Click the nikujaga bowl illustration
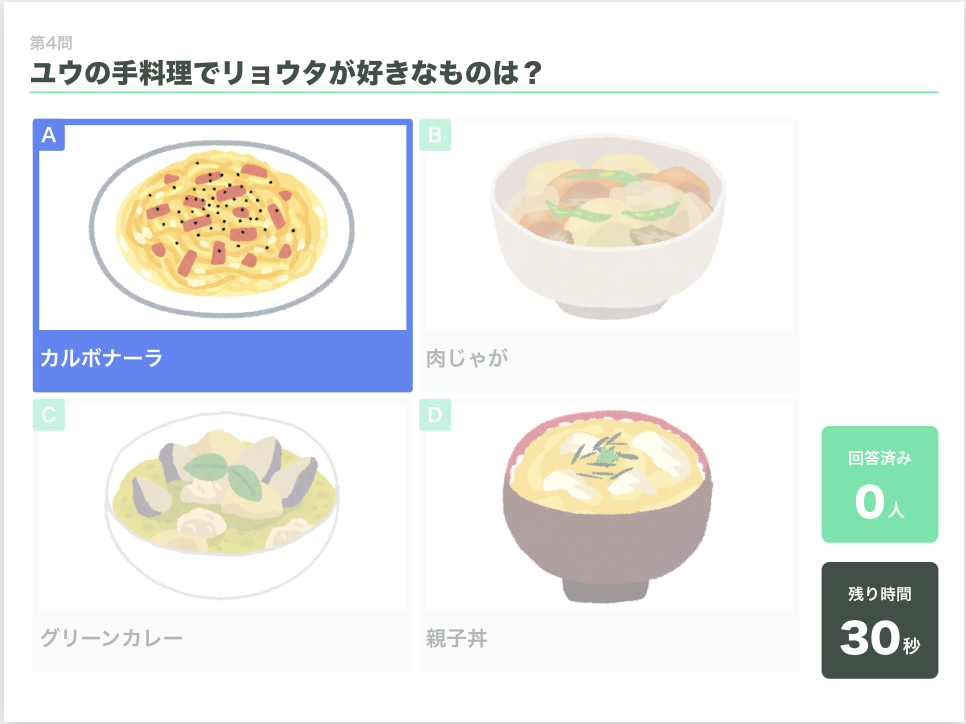 coord(607,228)
